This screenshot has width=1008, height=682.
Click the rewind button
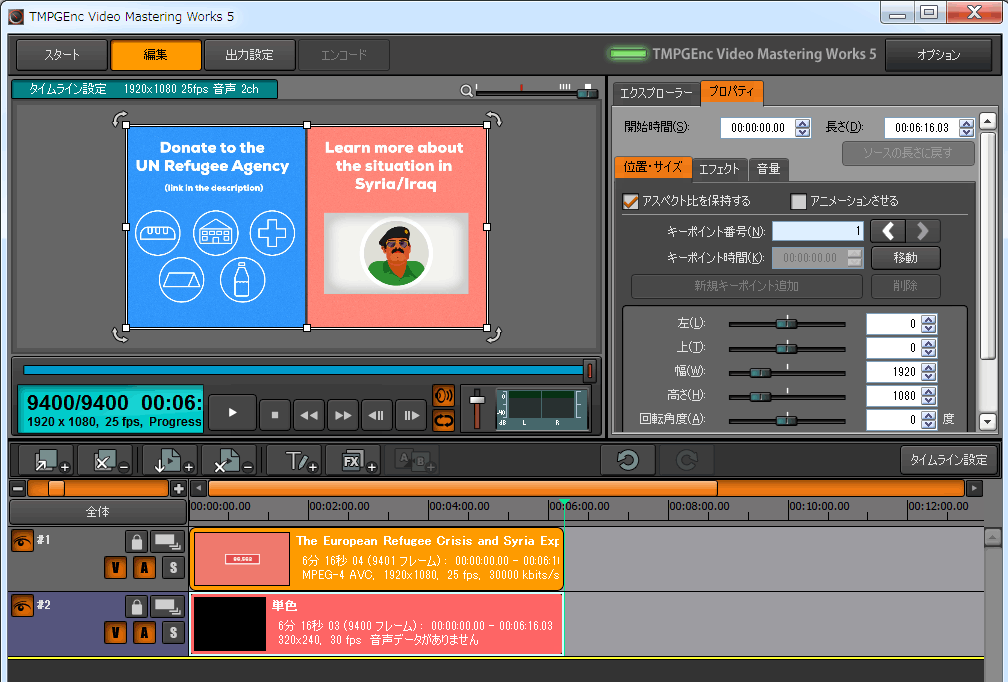(x=309, y=415)
